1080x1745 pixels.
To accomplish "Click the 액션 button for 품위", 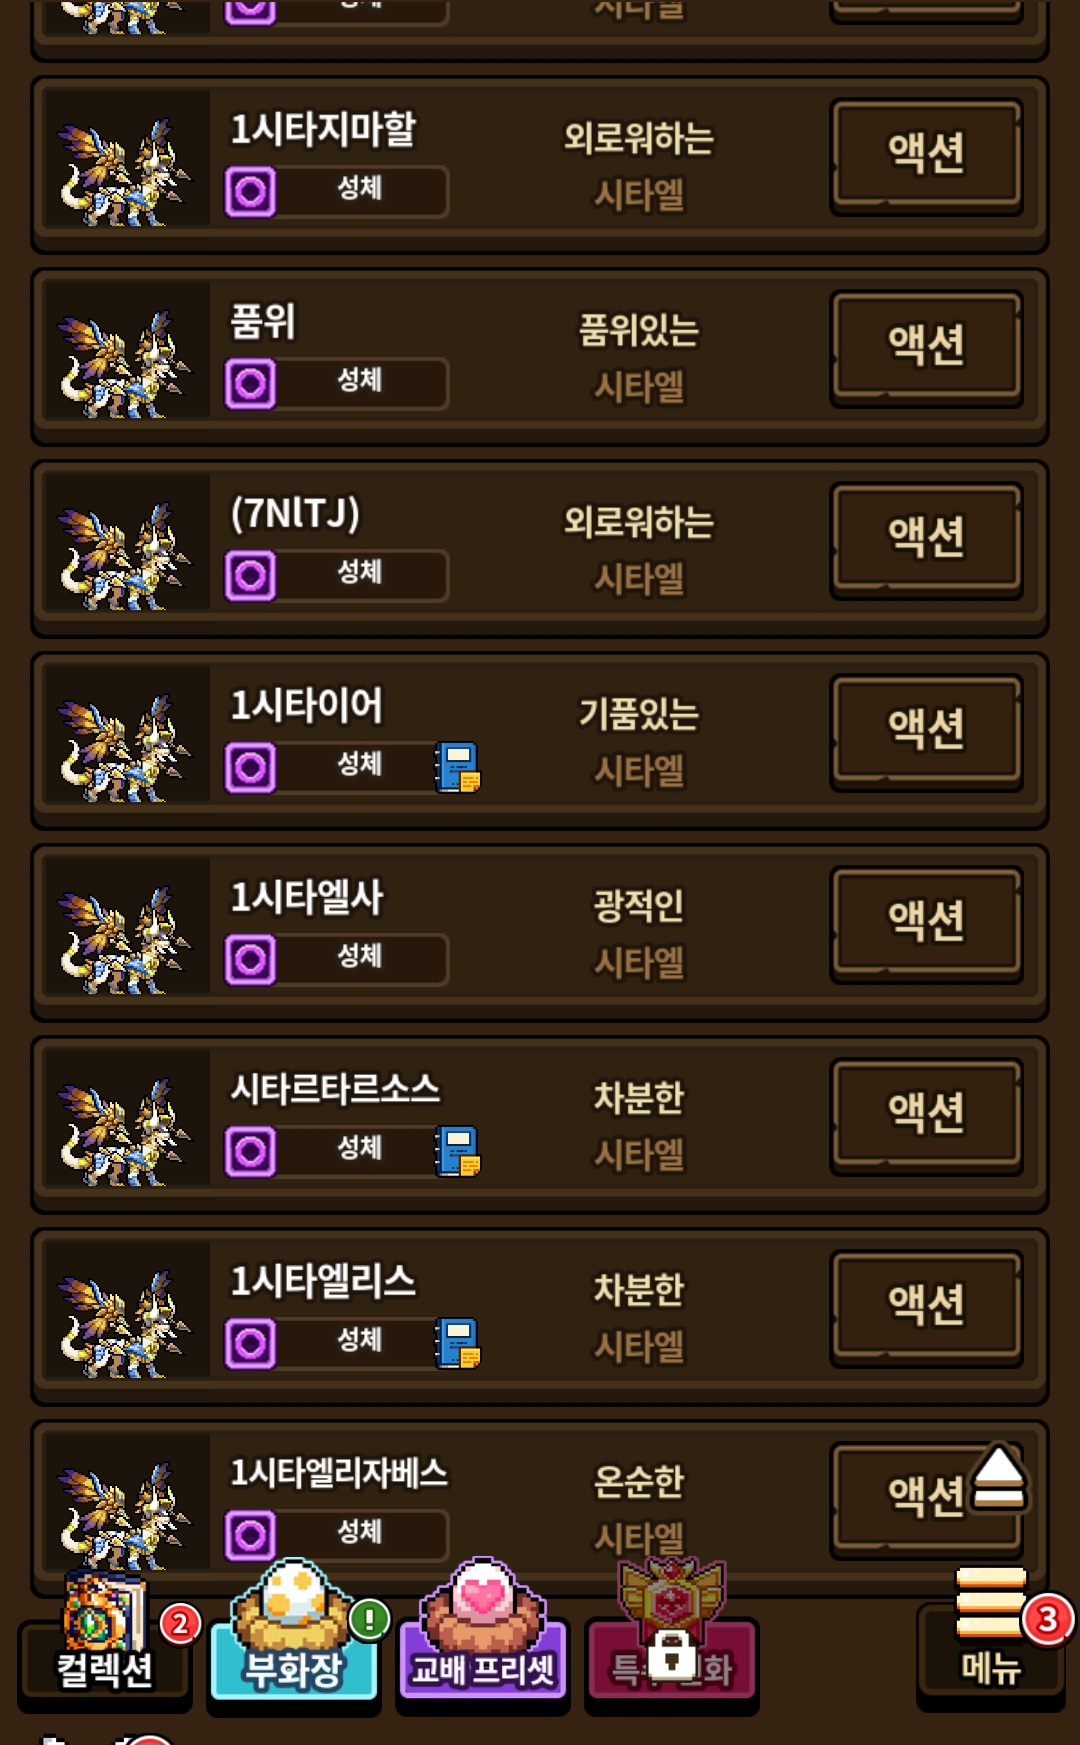I will pyautogui.click(x=926, y=348).
